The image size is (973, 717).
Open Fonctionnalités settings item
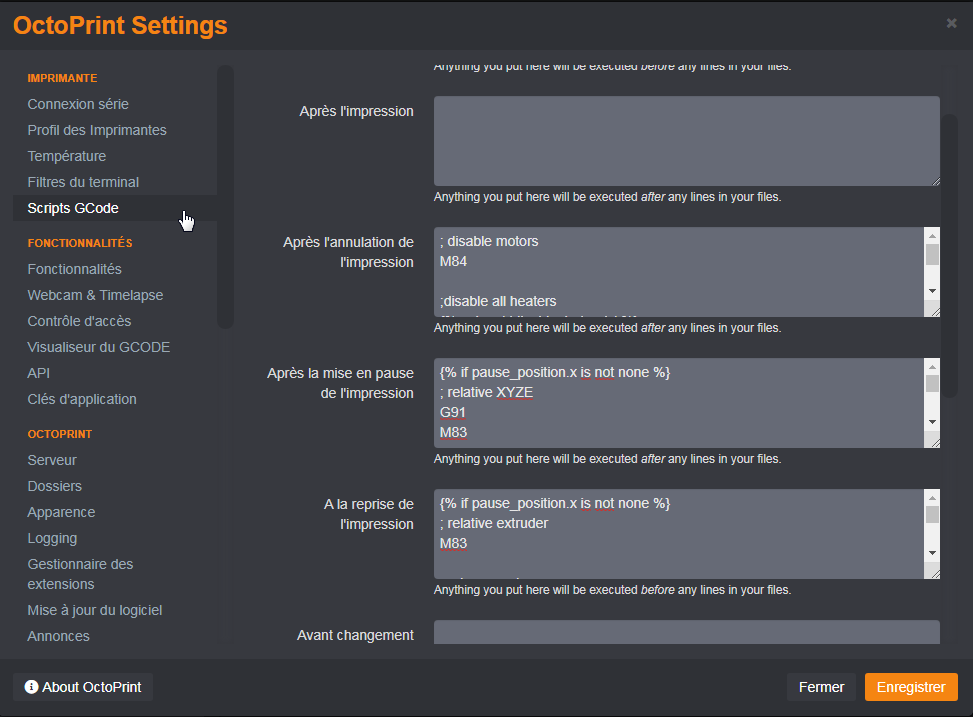[74, 269]
